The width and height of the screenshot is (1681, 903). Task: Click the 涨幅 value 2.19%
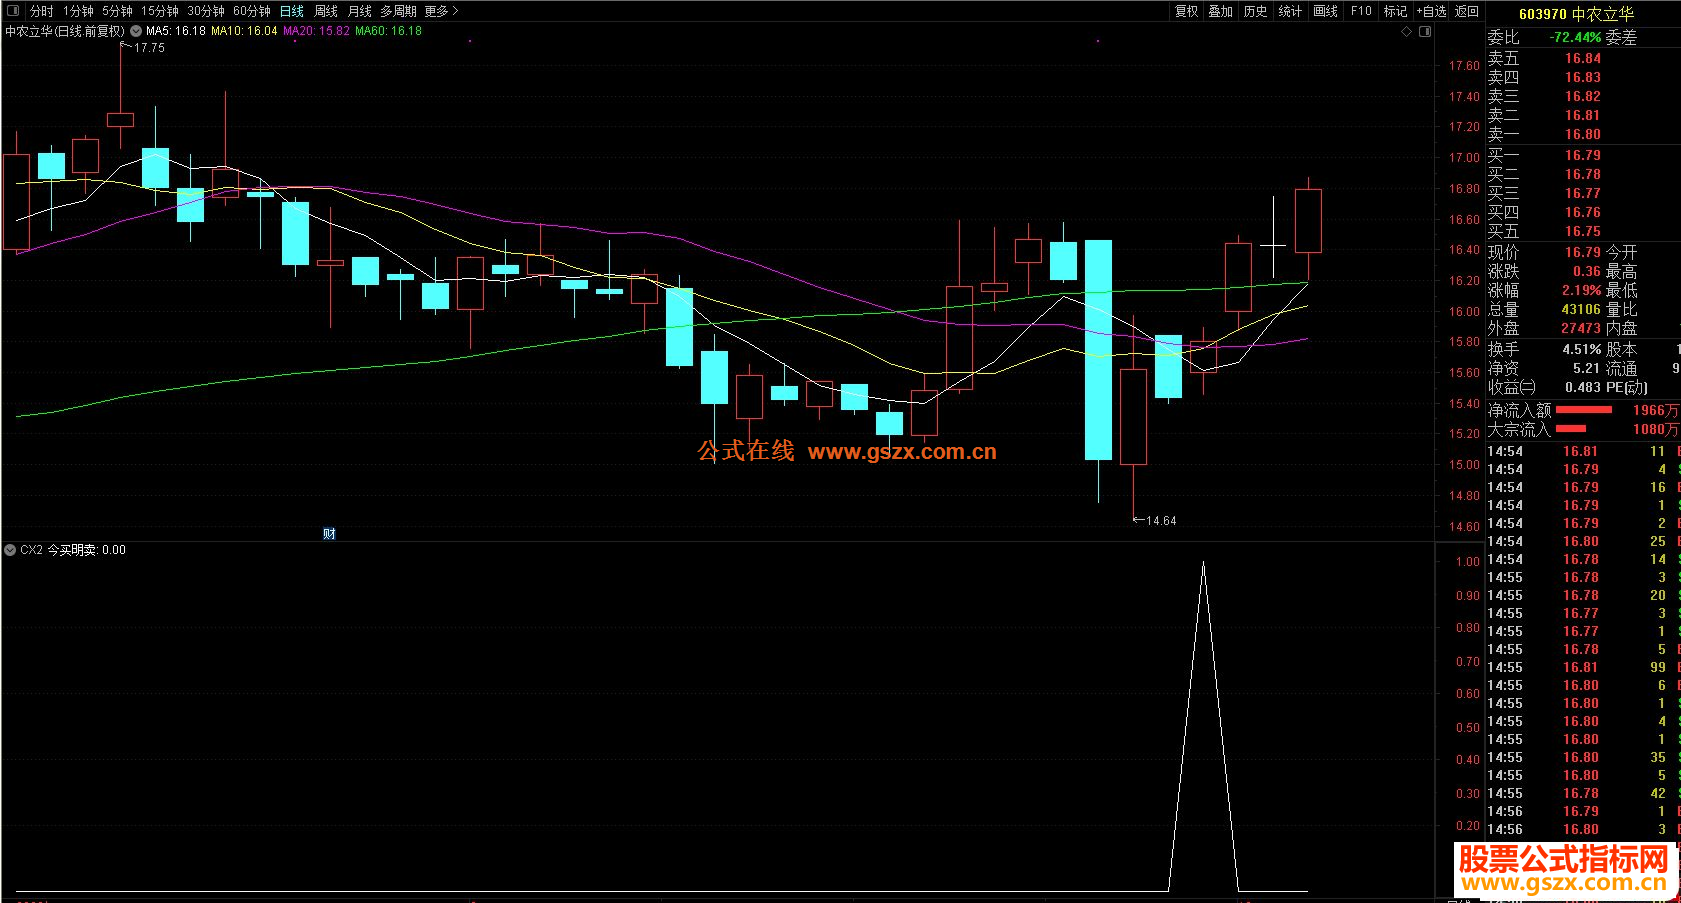pyautogui.click(x=1581, y=290)
